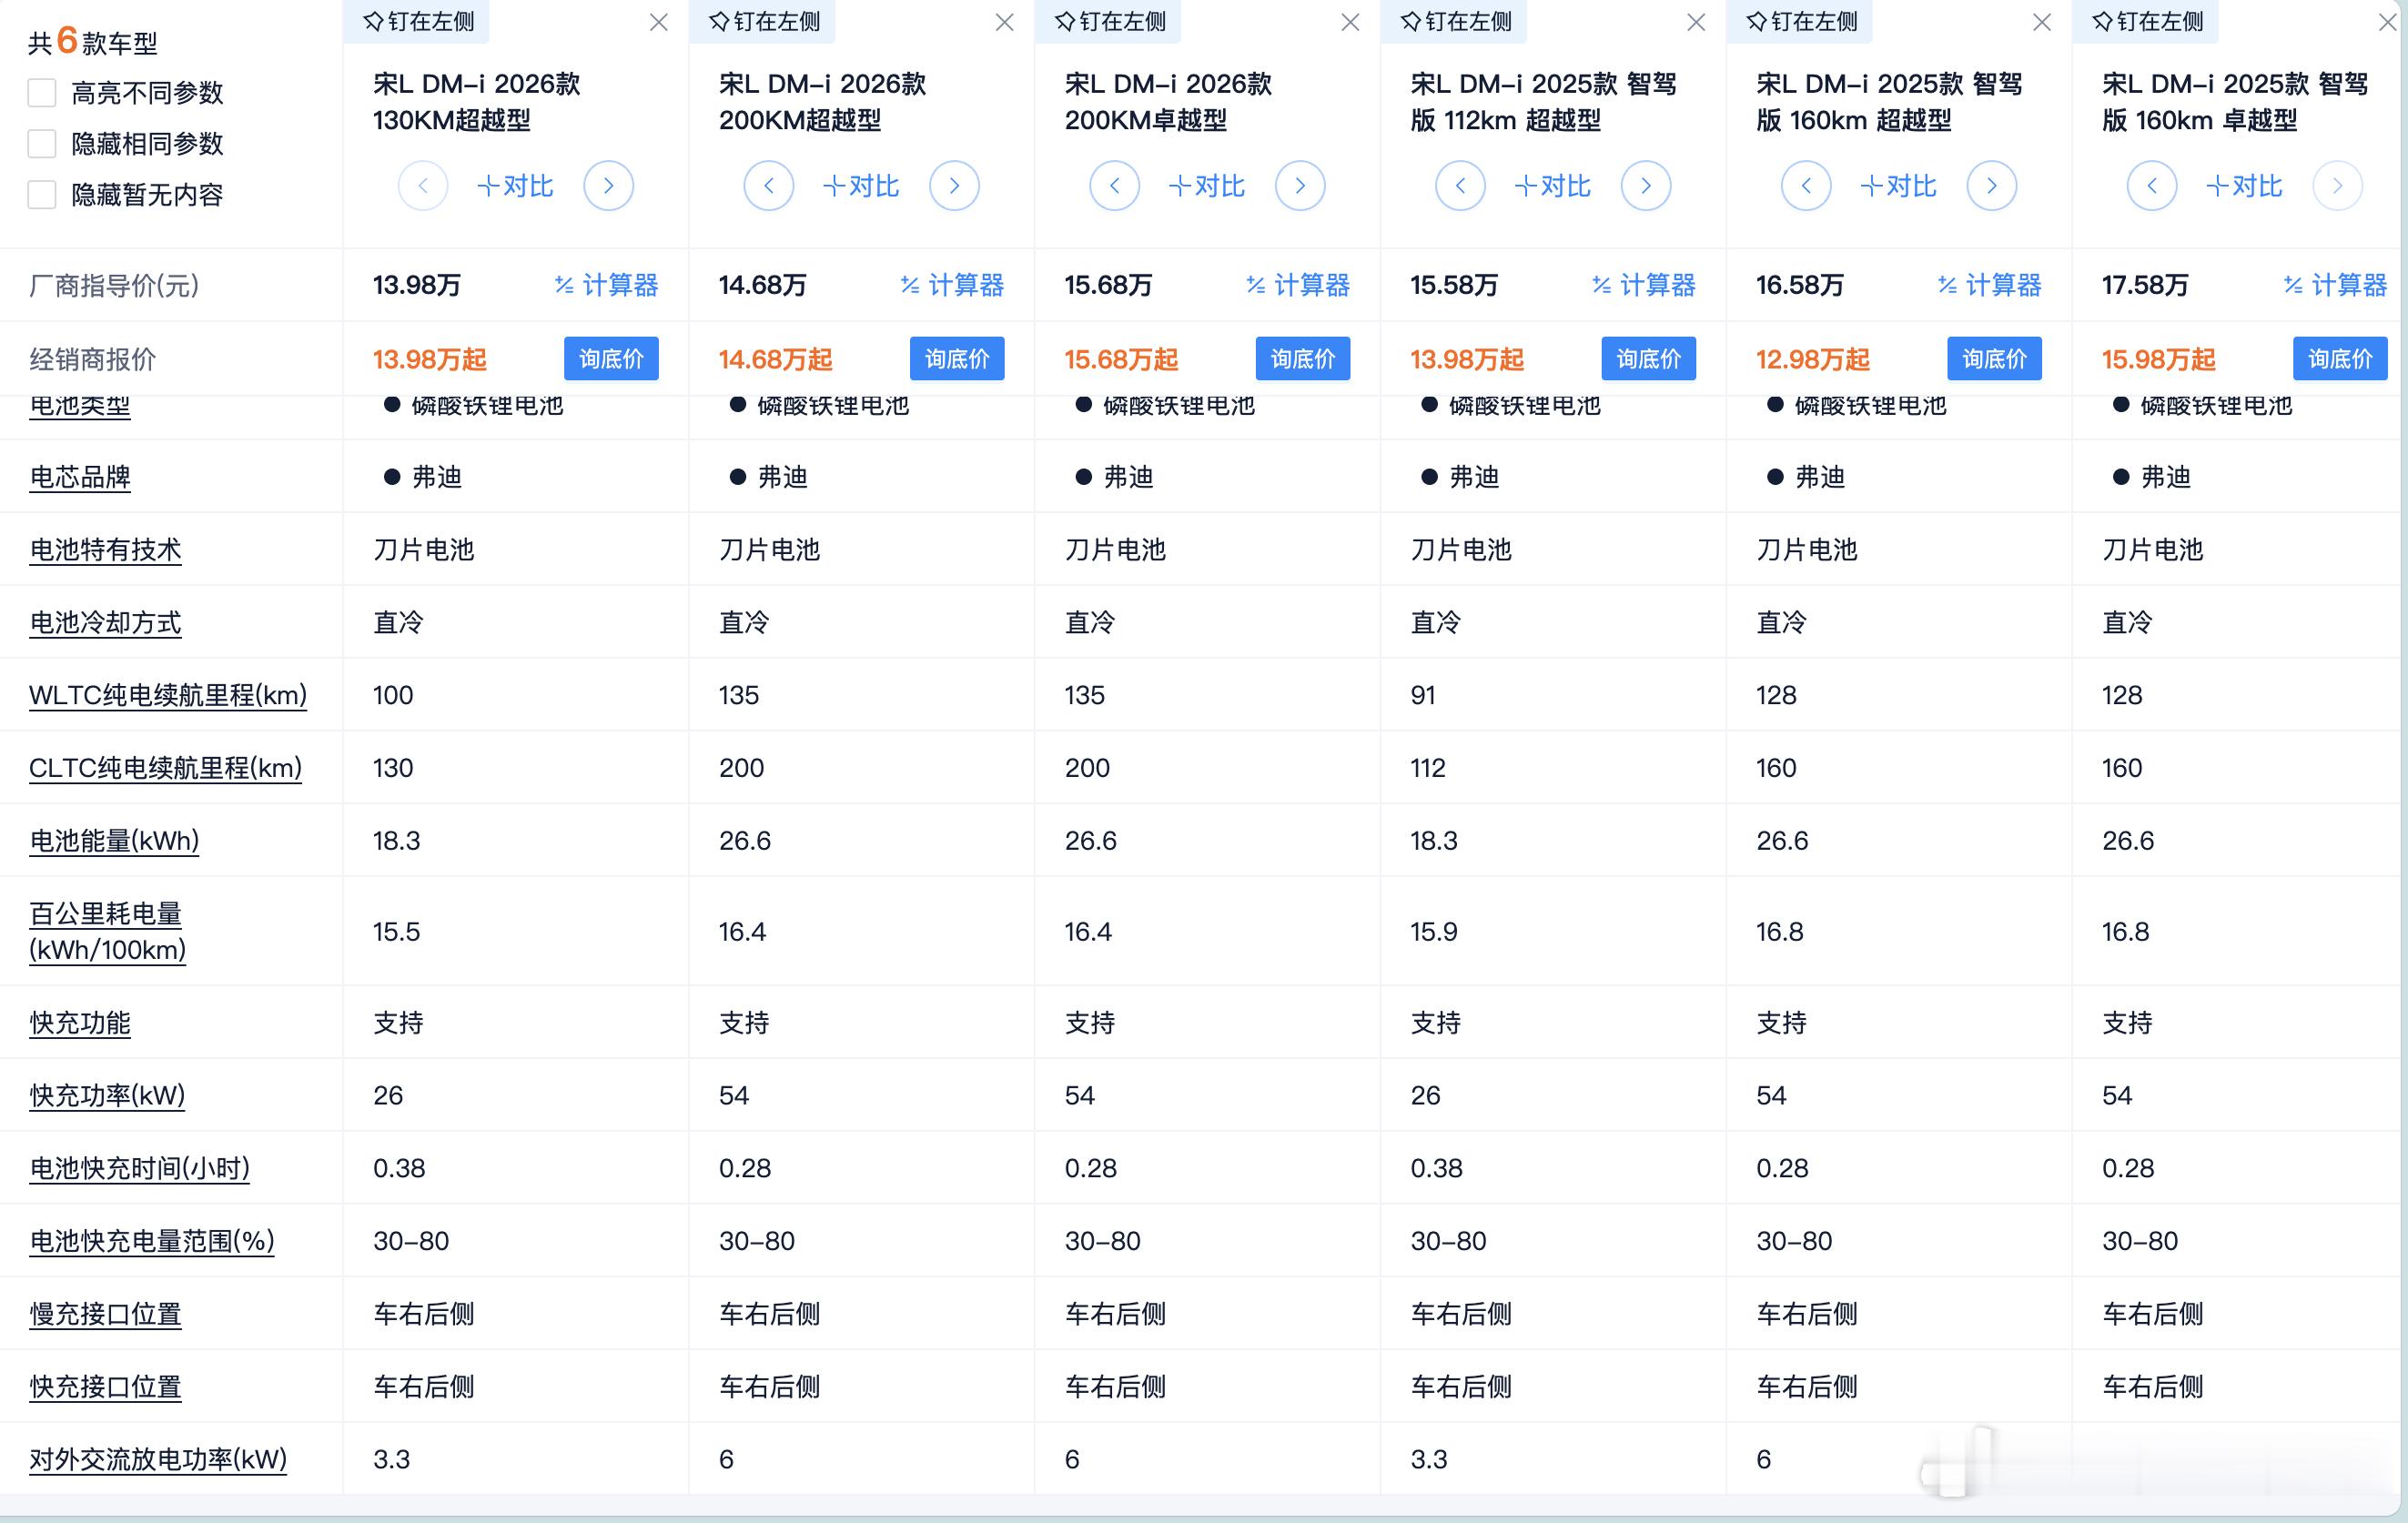Check the 隐藏相同参数 option
2408x1523 pixels.
point(42,144)
